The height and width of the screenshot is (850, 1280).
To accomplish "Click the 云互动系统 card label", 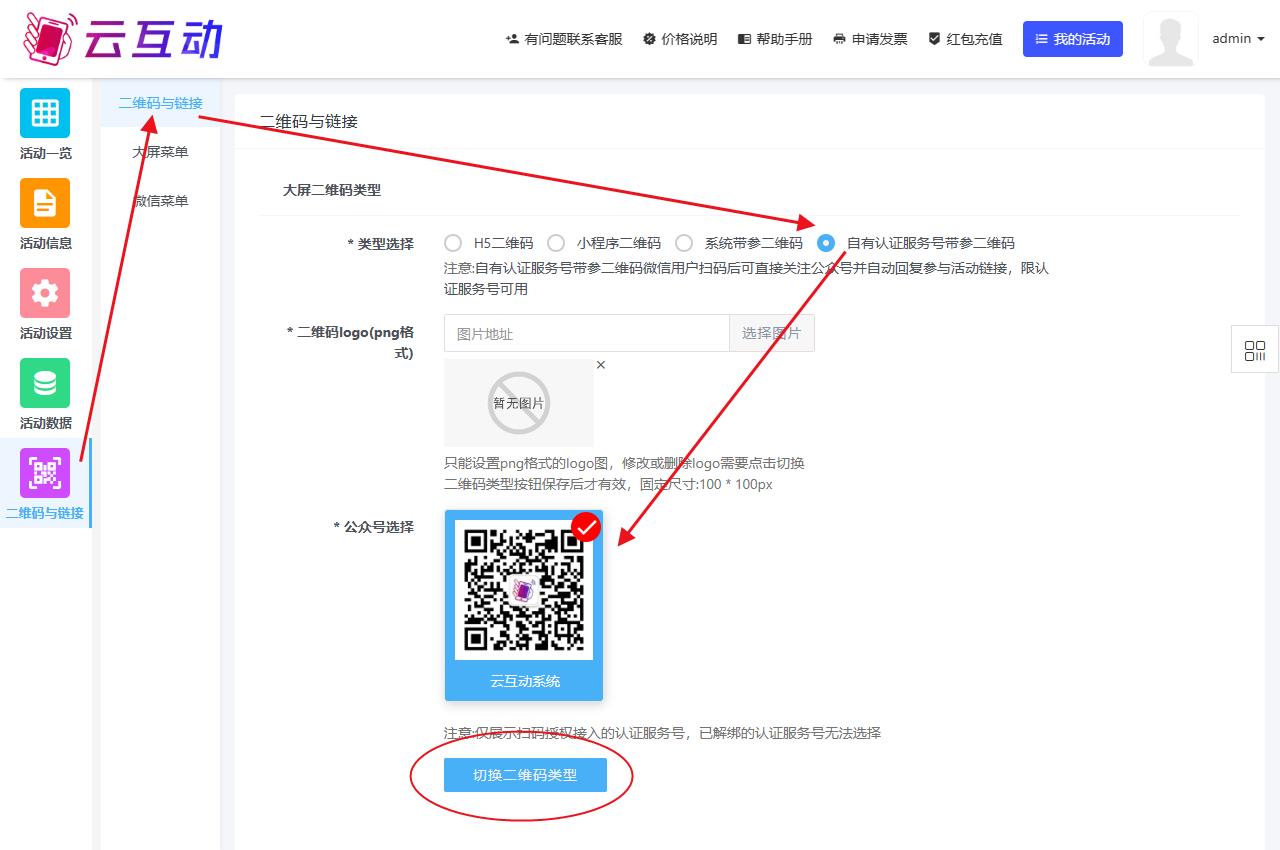I will click(x=524, y=681).
